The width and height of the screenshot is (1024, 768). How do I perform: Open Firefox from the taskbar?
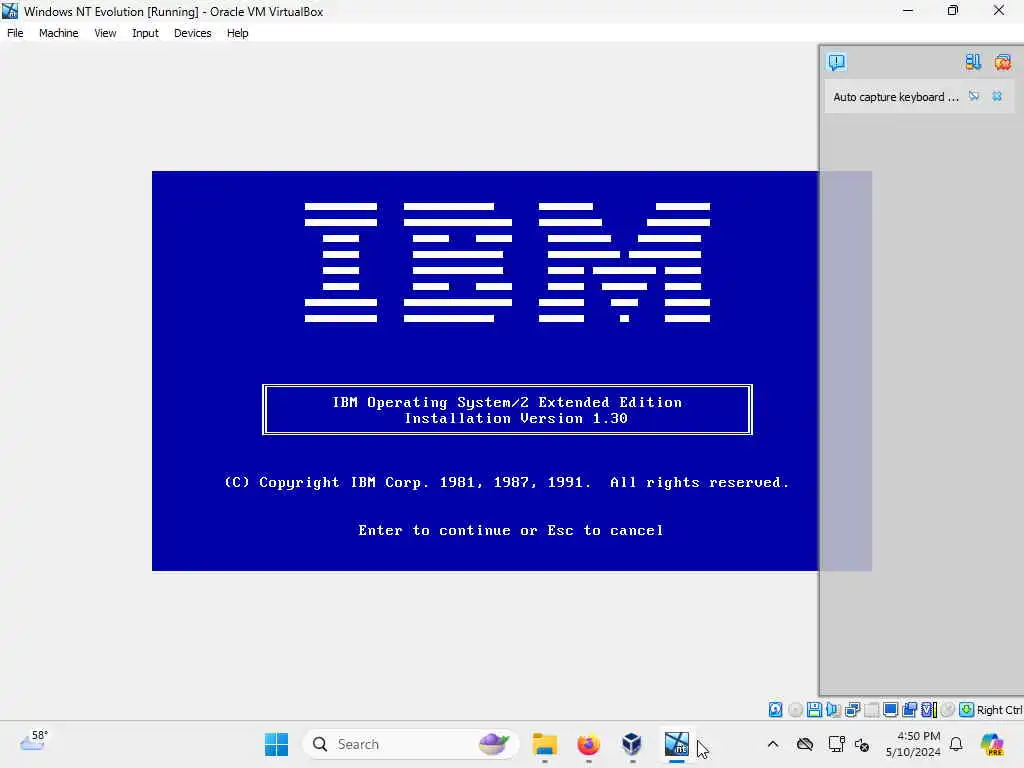588,744
